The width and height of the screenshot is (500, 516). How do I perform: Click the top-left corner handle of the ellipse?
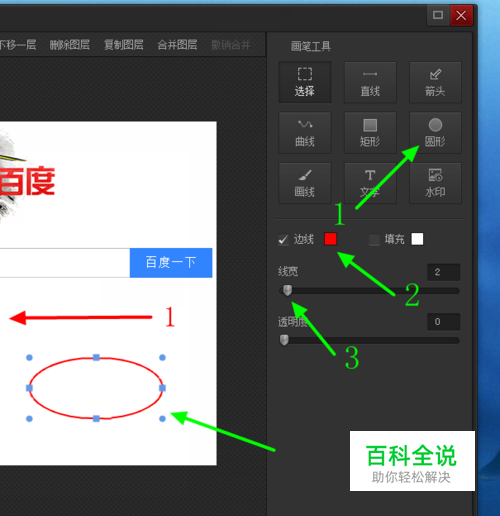pyautogui.click(x=29, y=358)
